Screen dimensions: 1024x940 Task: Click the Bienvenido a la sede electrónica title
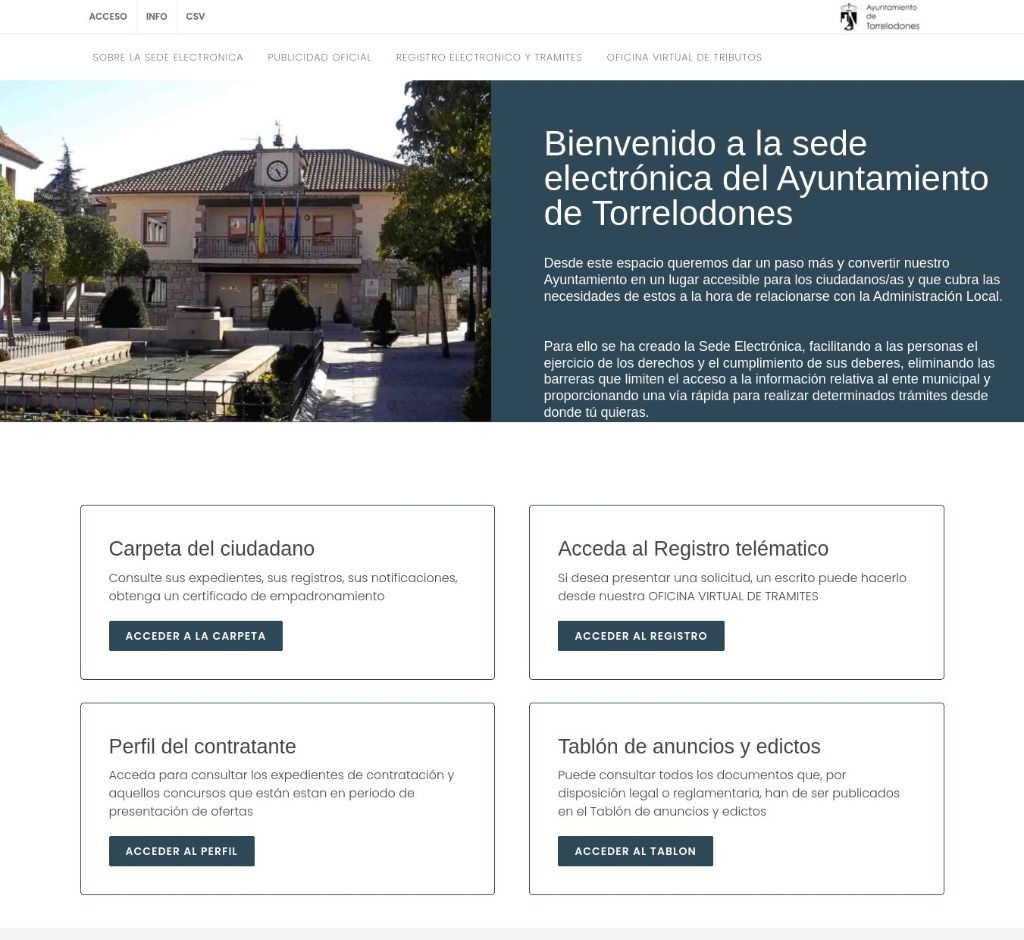click(x=766, y=178)
